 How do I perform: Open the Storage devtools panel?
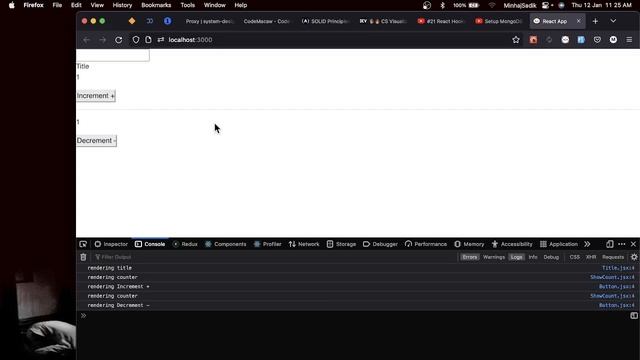click(341, 244)
